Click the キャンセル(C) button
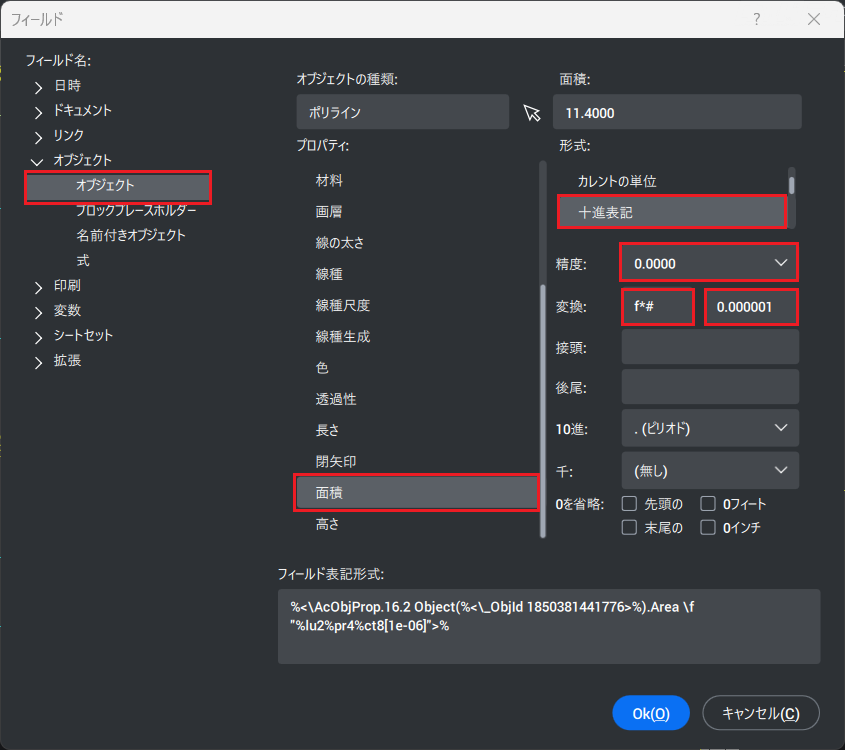The height and width of the screenshot is (750, 845). point(761,713)
